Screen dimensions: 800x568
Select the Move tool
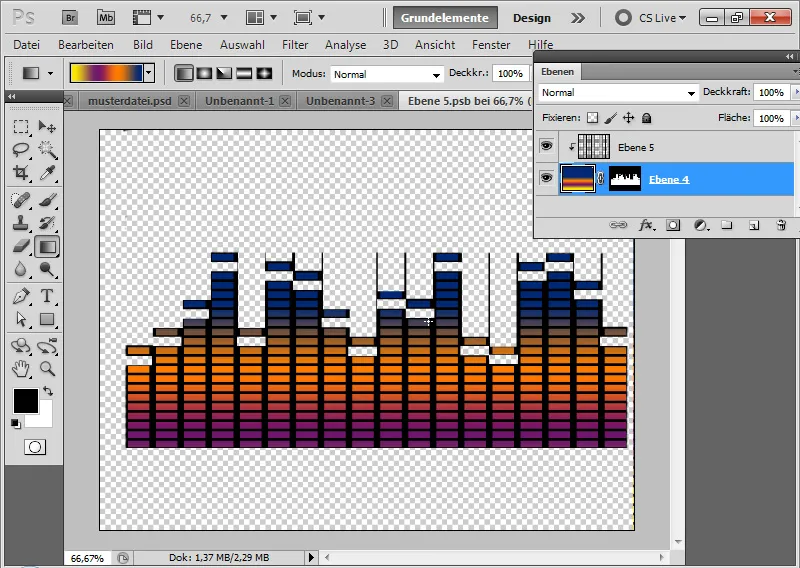pyautogui.click(x=47, y=127)
